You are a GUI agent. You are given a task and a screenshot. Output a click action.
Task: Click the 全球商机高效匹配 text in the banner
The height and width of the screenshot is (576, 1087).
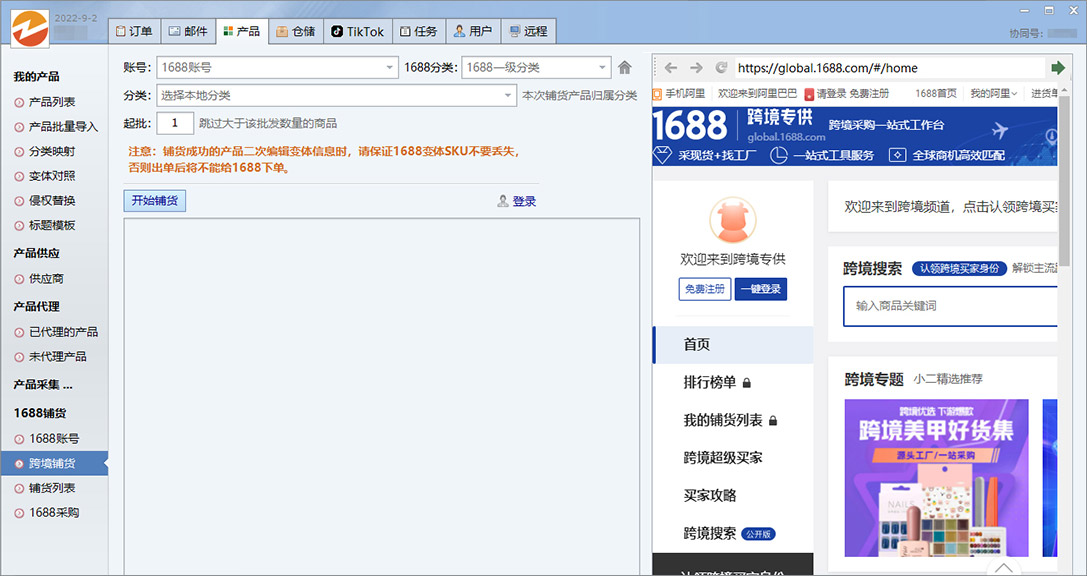pyautogui.click(x=958, y=155)
